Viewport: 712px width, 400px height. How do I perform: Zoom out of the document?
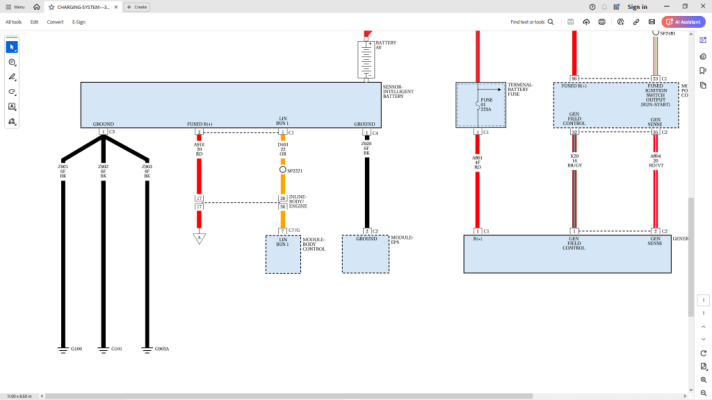click(x=703, y=393)
